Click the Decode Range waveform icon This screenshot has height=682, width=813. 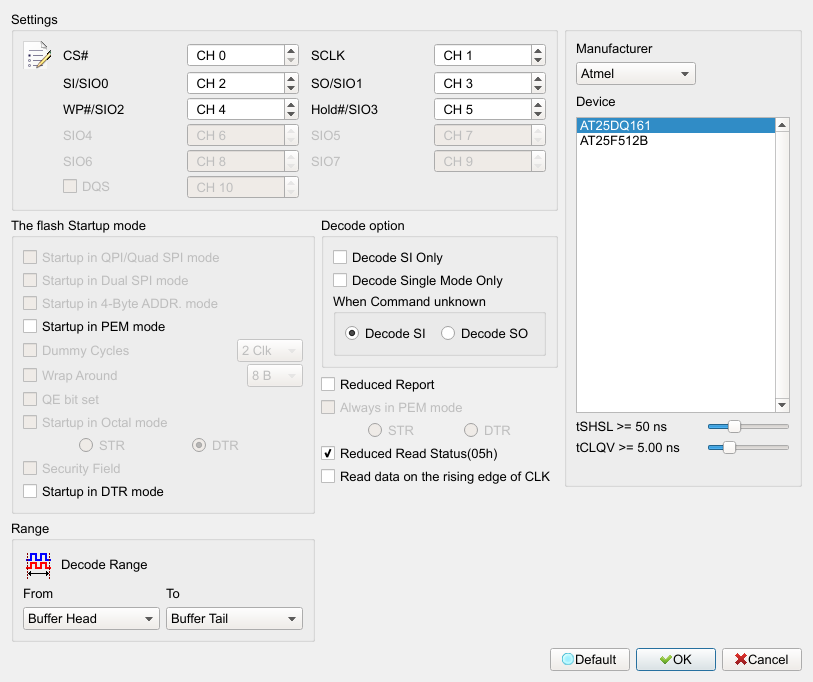coord(38,565)
